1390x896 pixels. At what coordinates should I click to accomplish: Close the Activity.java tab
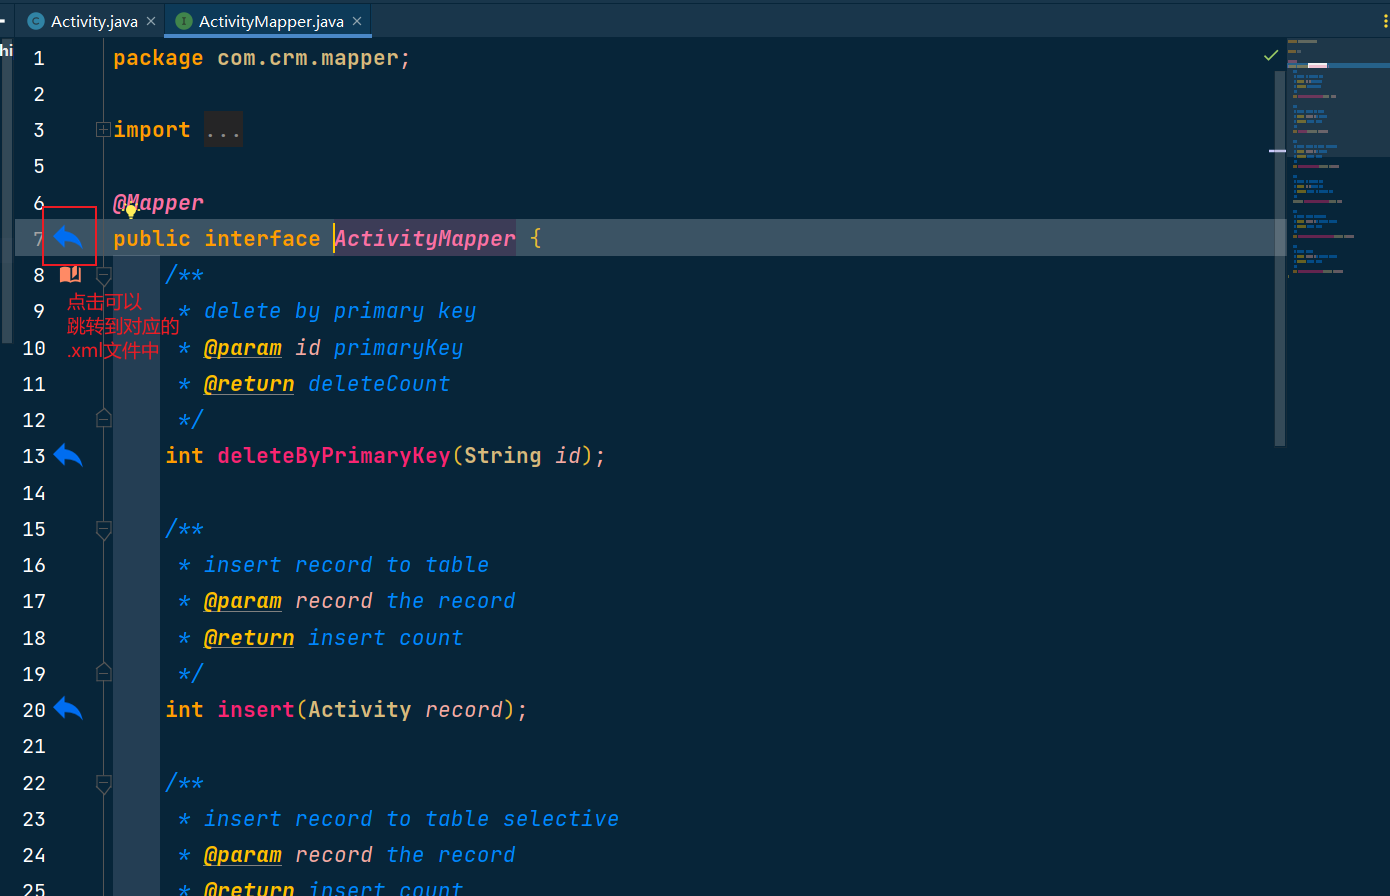click(x=151, y=21)
